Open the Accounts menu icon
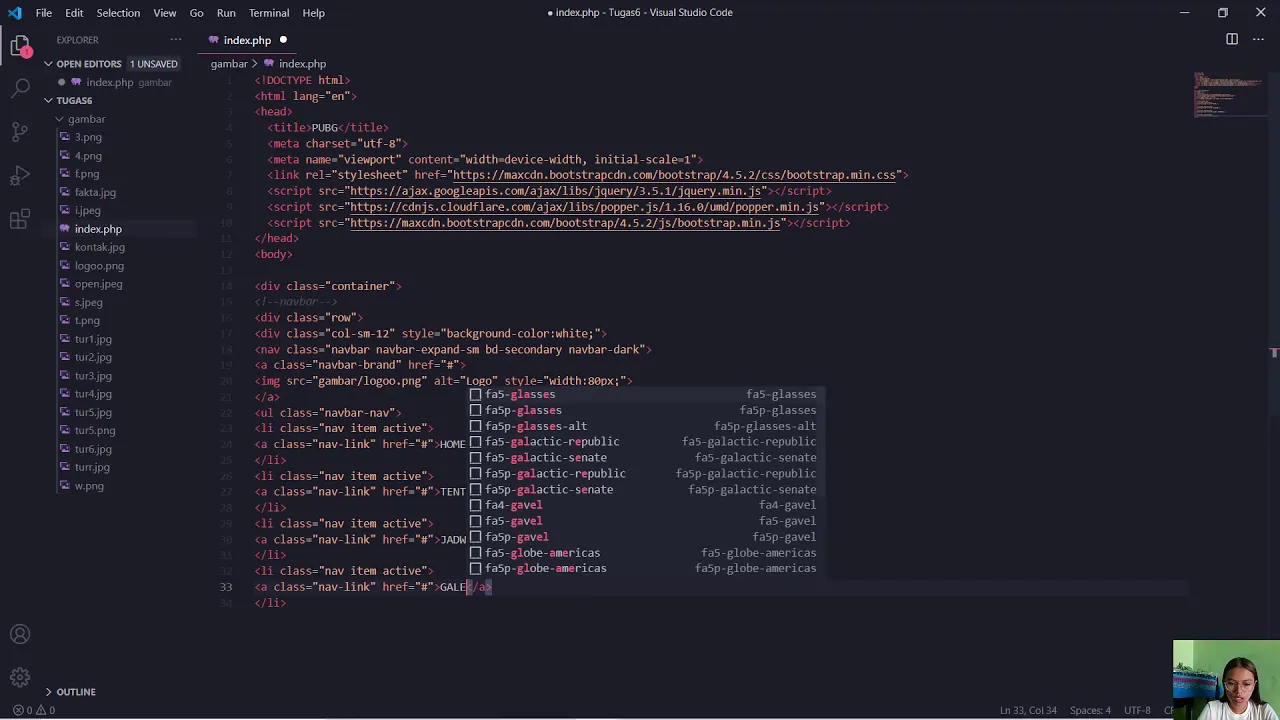 pyautogui.click(x=20, y=634)
